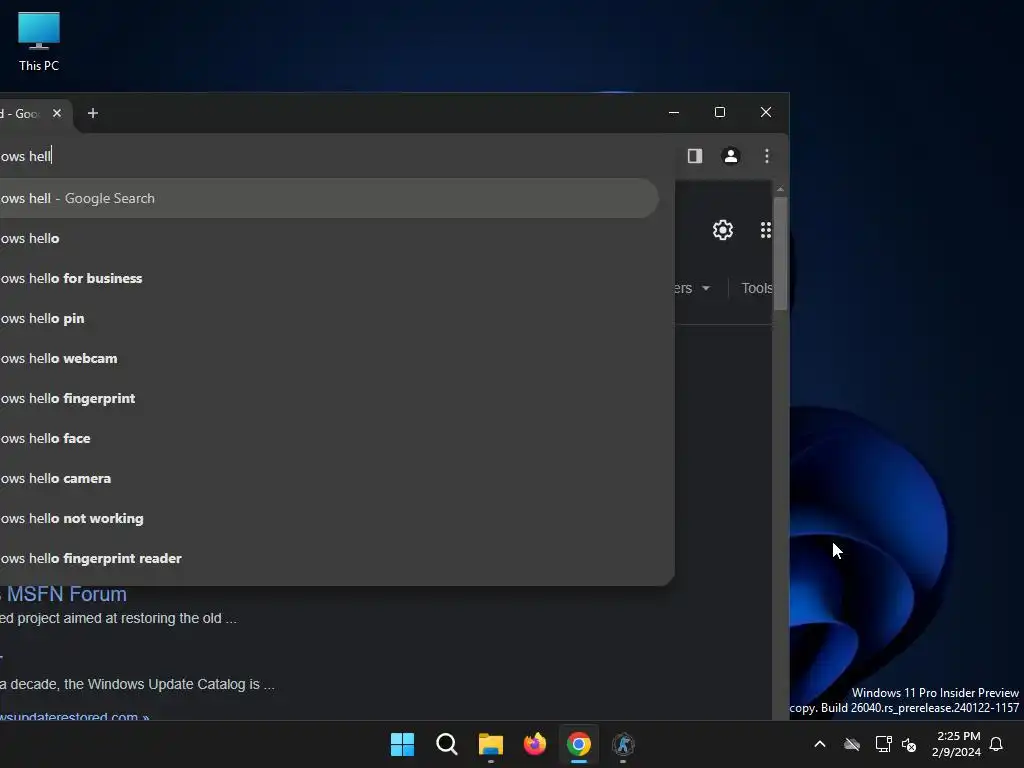Viewport: 1024px width, 768px height.
Task: Open Chrome three-dot menu
Action: click(x=767, y=155)
